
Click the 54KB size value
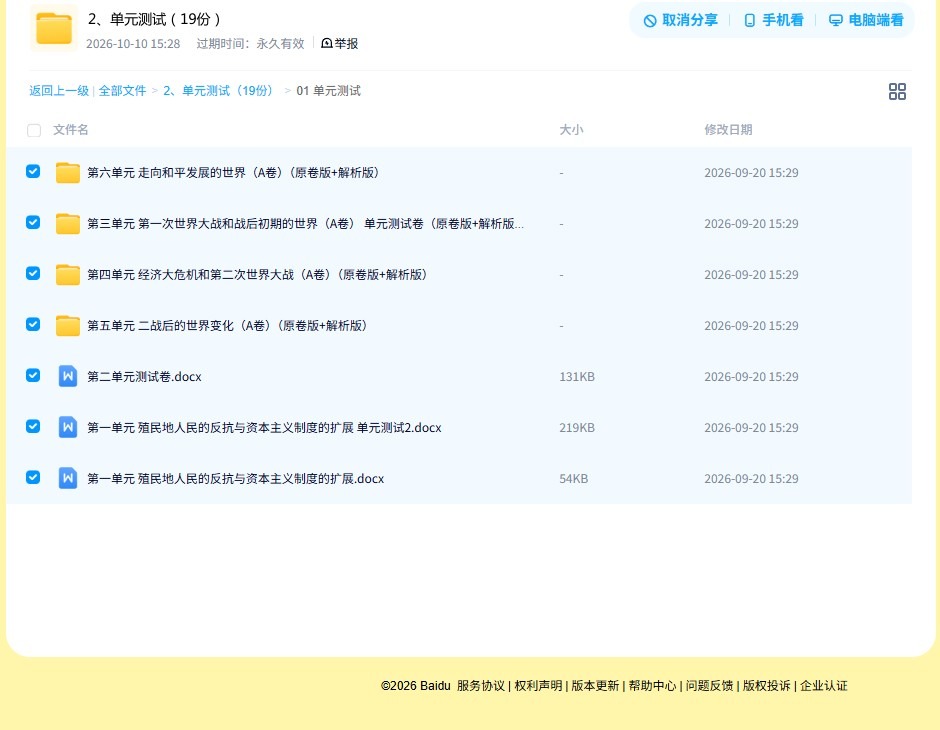pyautogui.click(x=573, y=478)
